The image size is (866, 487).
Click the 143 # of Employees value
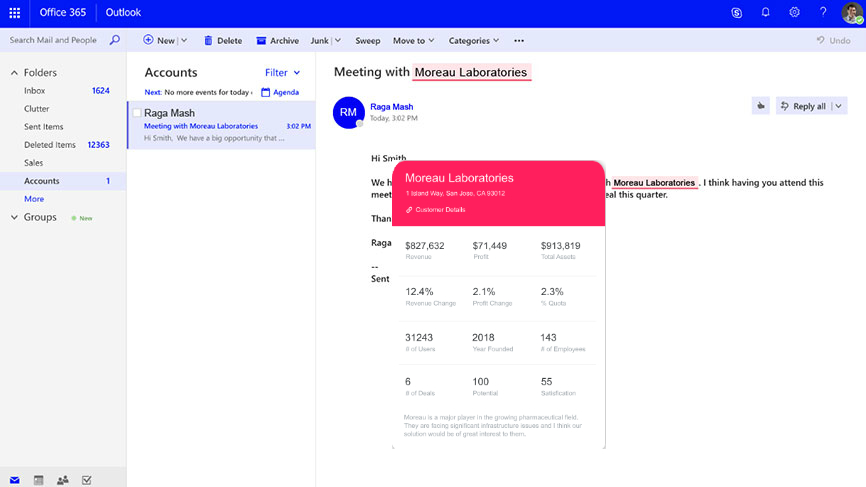[548, 337]
